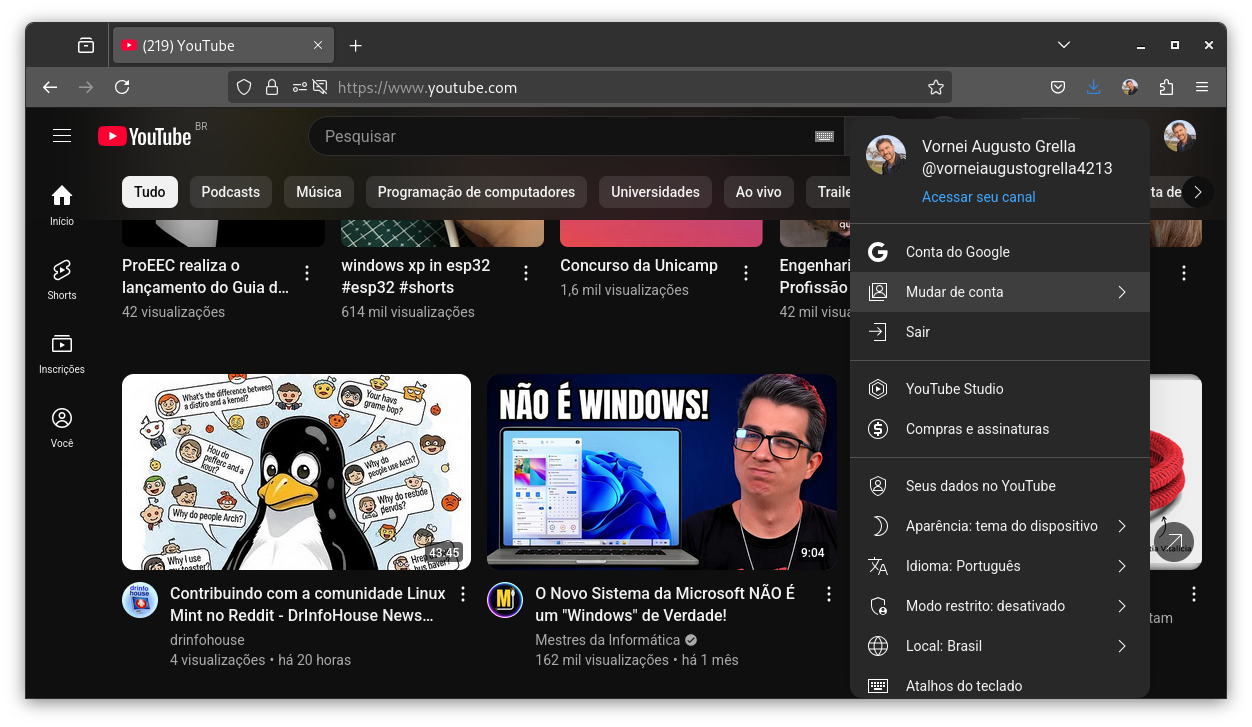Play the NÃO É WINDOWS thumbnail video
Viewport: 1252px width, 727px height.
tap(662, 472)
